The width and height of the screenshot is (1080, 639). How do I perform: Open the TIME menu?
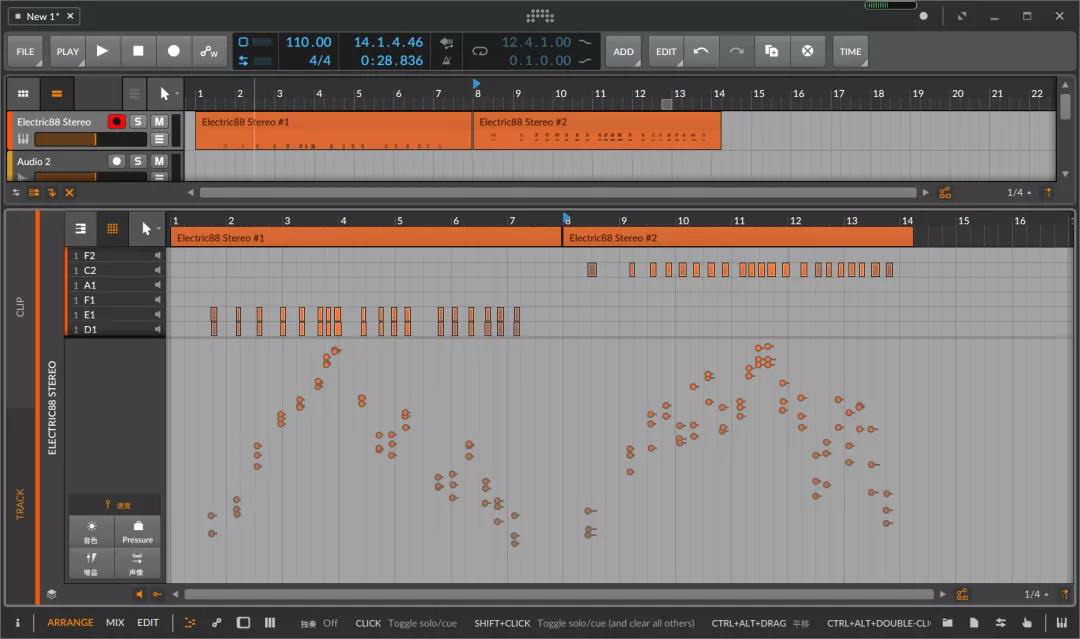click(x=850, y=51)
